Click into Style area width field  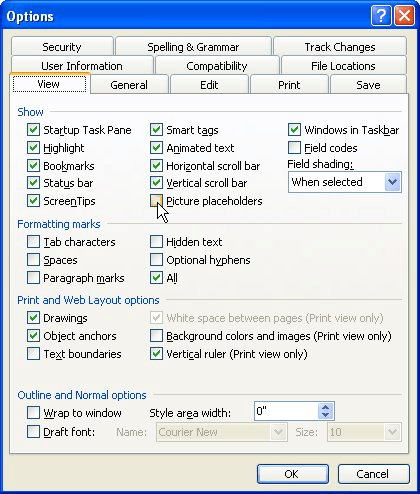pyautogui.click(x=286, y=411)
